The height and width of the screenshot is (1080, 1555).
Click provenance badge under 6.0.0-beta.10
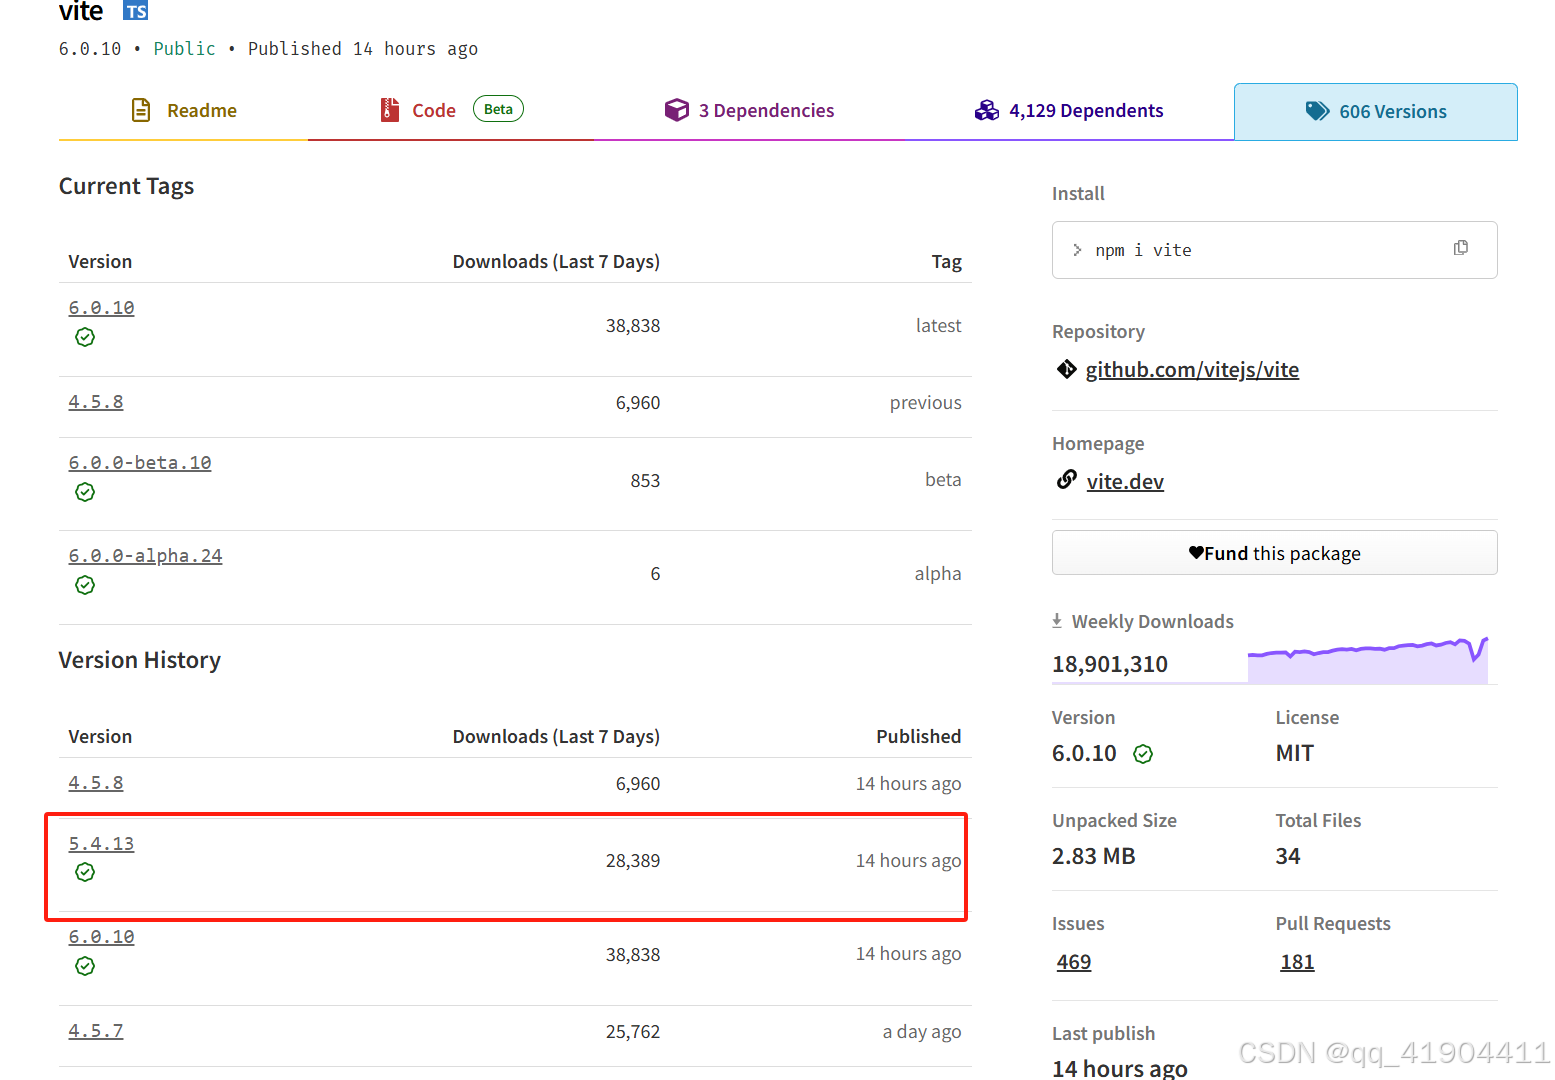click(x=85, y=492)
